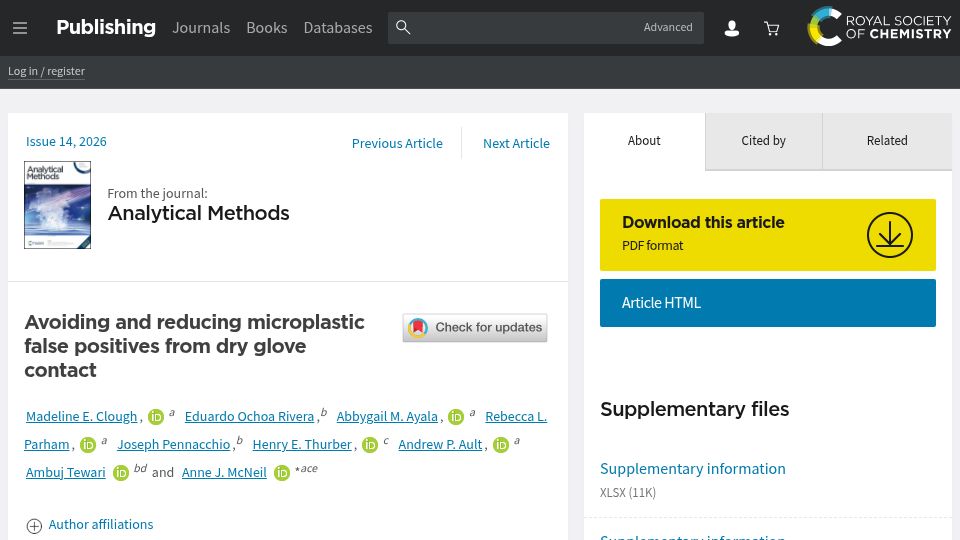Click the plus icon beside Author affiliations
The width and height of the screenshot is (960, 540).
click(x=34, y=526)
